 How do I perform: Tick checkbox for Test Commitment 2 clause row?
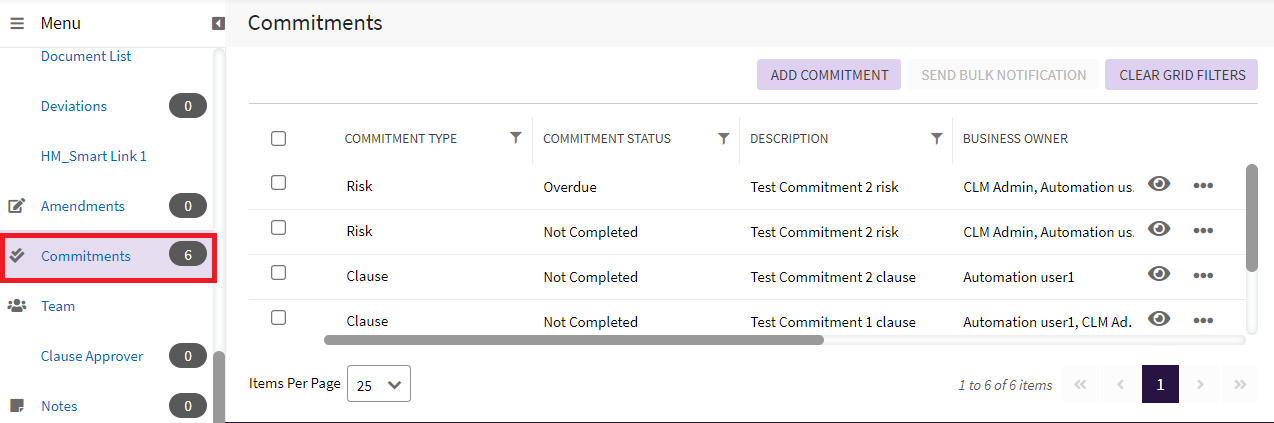coord(279,273)
